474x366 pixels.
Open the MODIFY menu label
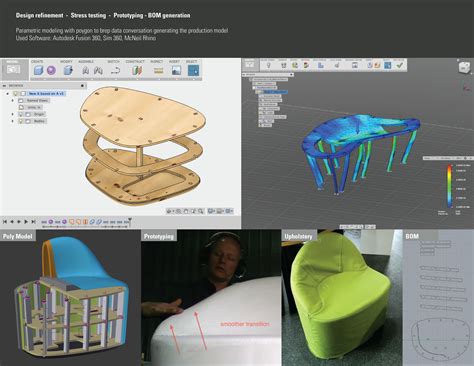(66, 62)
